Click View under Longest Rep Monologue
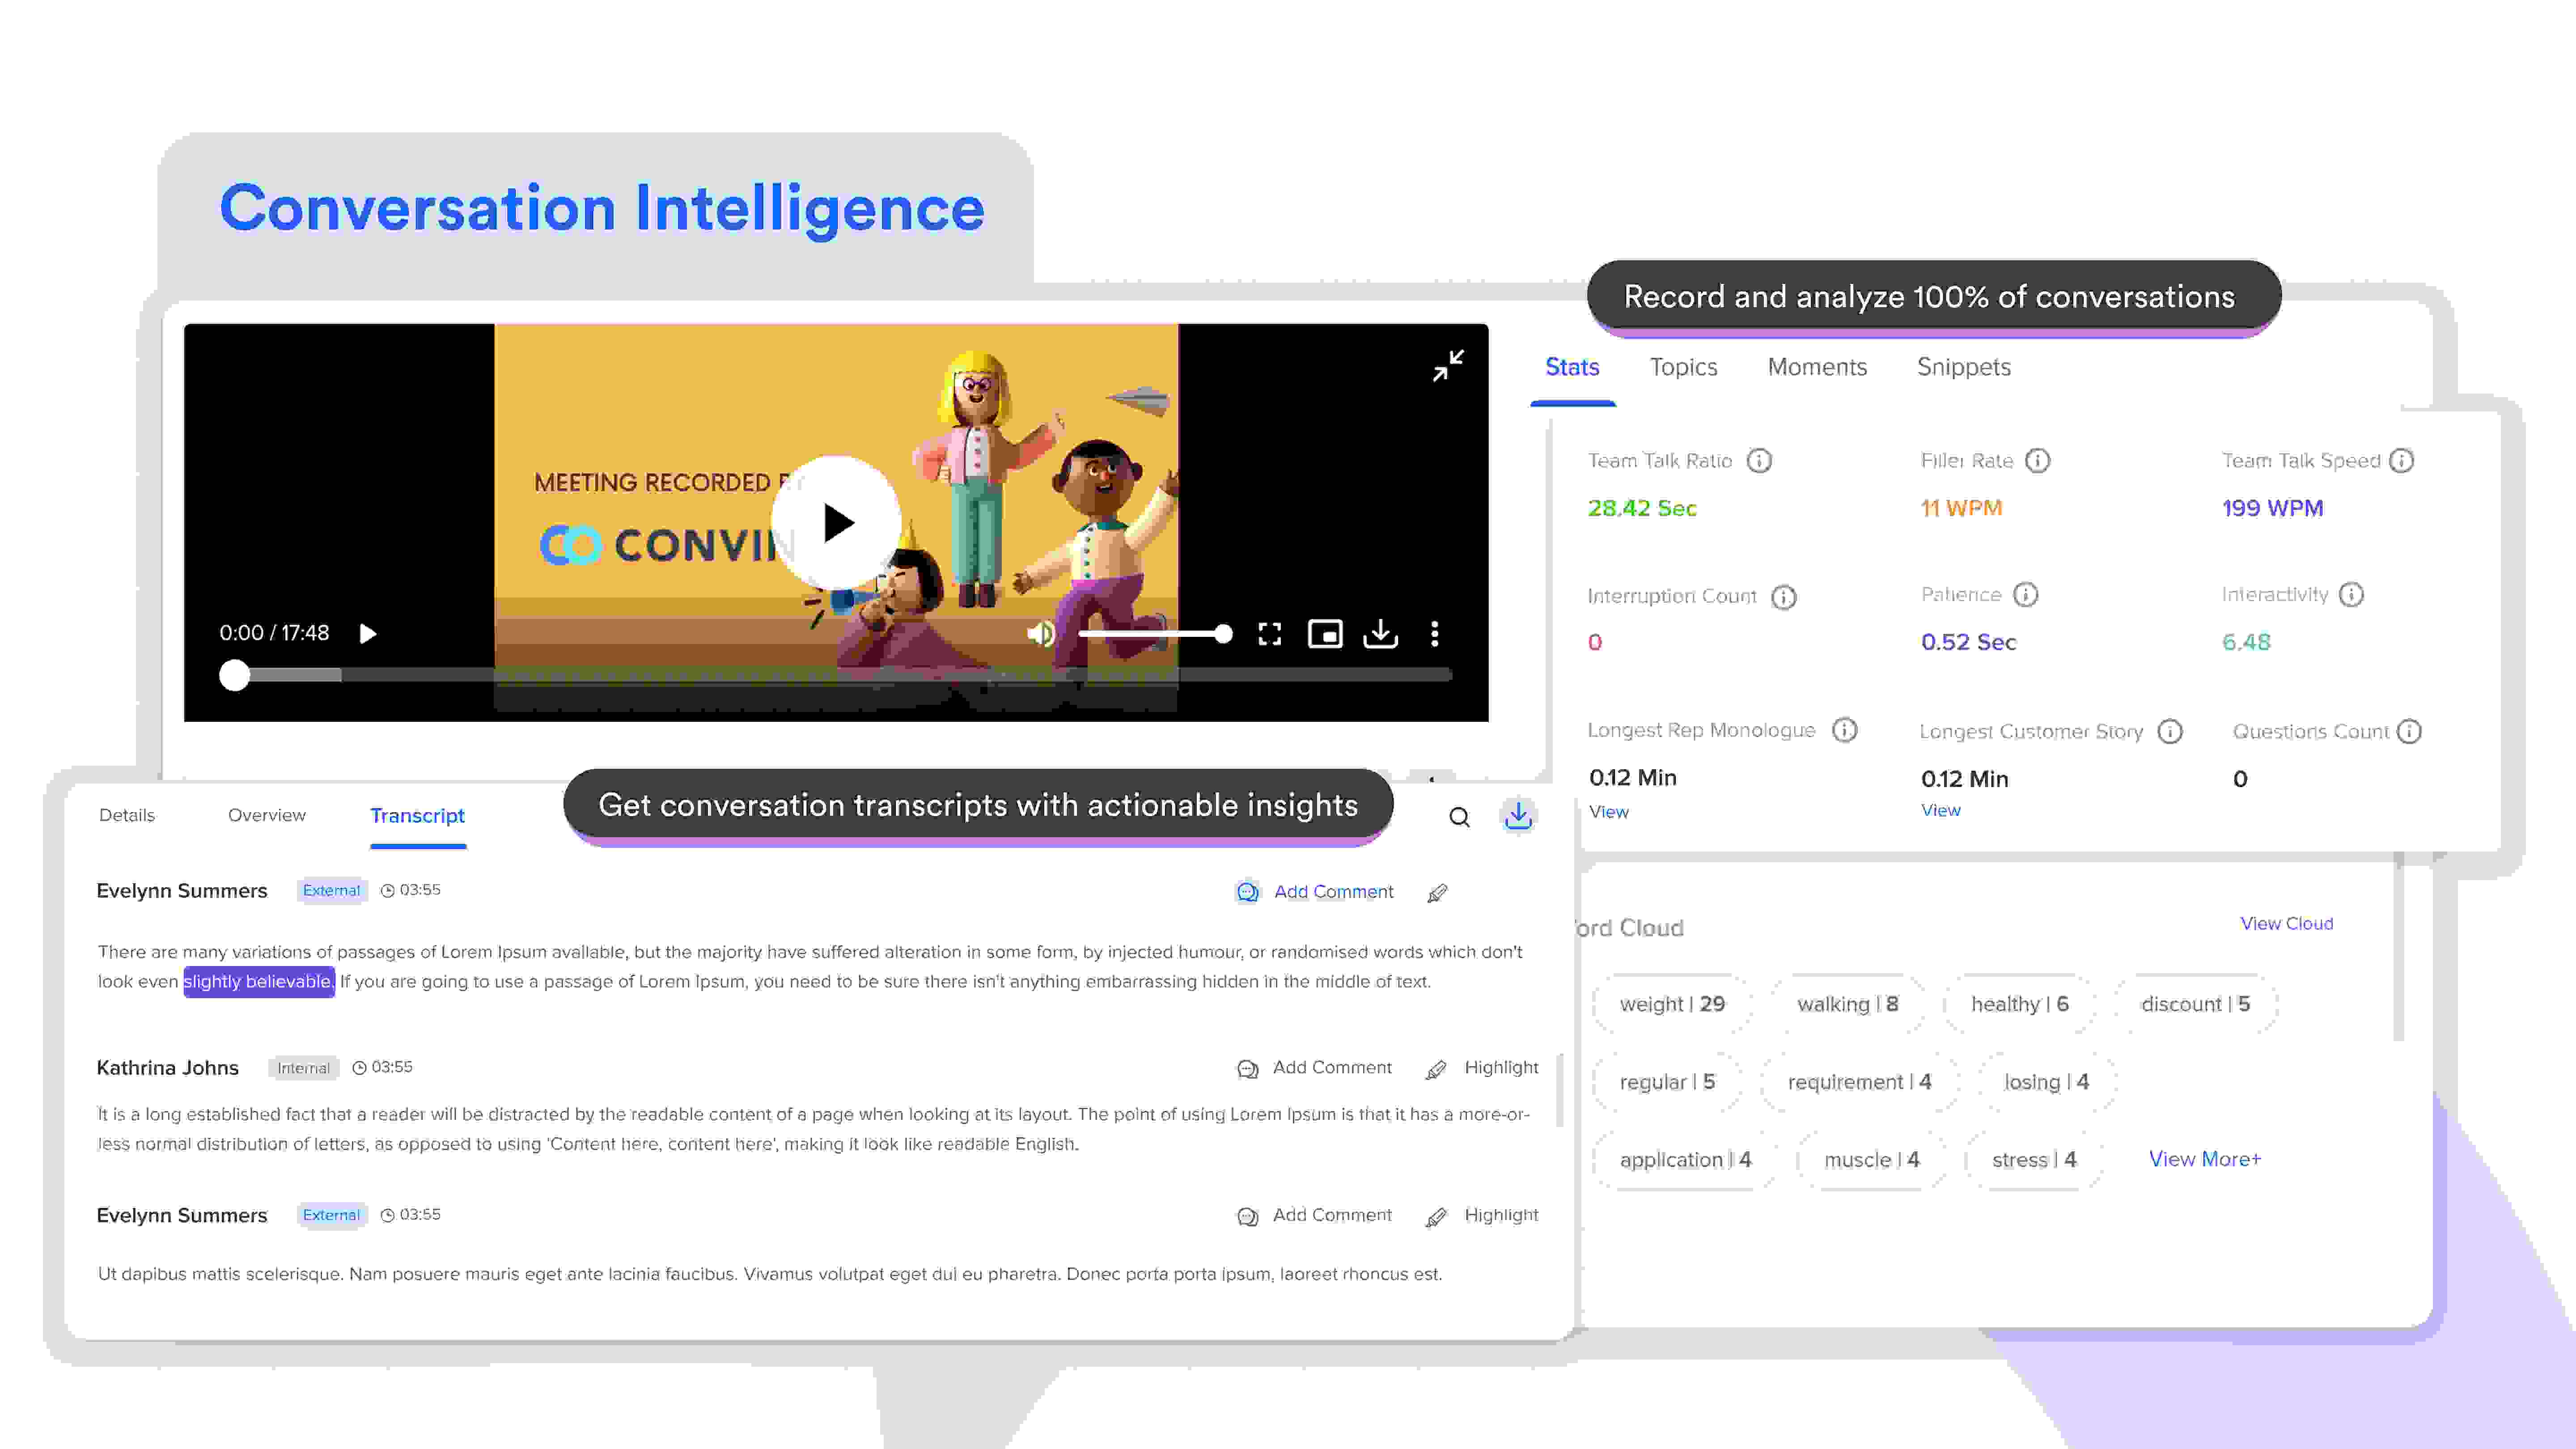Image resolution: width=2576 pixels, height=1449 pixels. point(1608,812)
